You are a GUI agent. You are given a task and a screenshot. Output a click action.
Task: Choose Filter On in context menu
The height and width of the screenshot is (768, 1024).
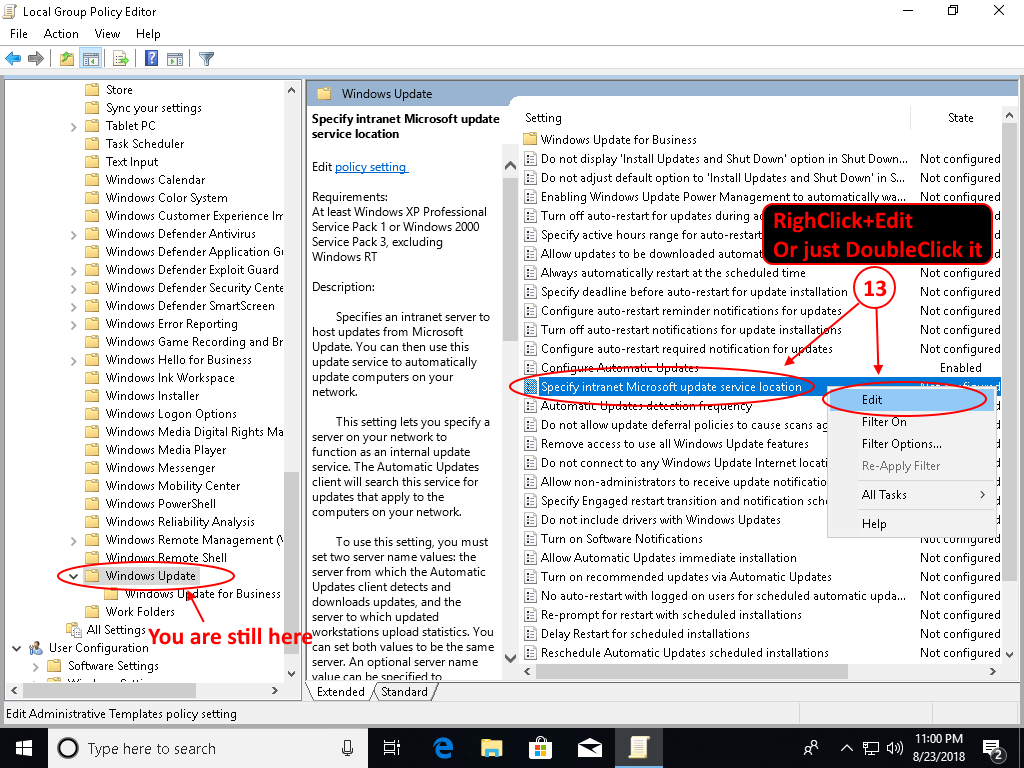910,422
